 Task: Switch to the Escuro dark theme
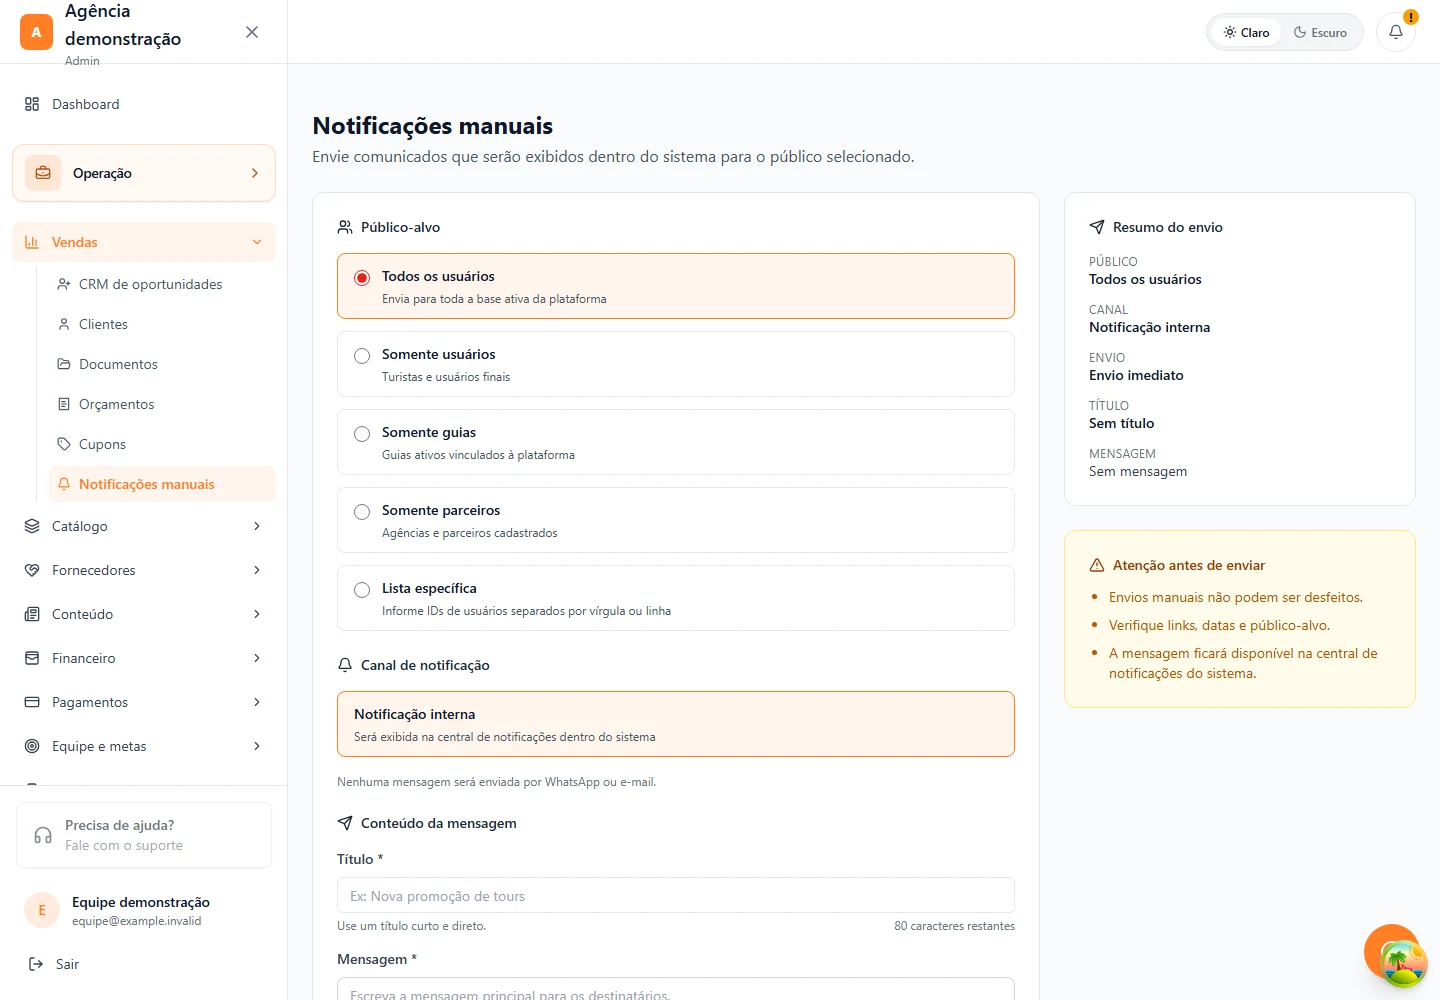(x=1320, y=32)
